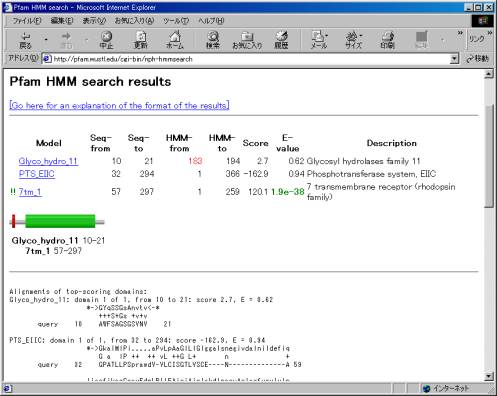Viewport: 497px width, 396px height.
Task: Click the text Size toolbar icon
Action: [353, 40]
